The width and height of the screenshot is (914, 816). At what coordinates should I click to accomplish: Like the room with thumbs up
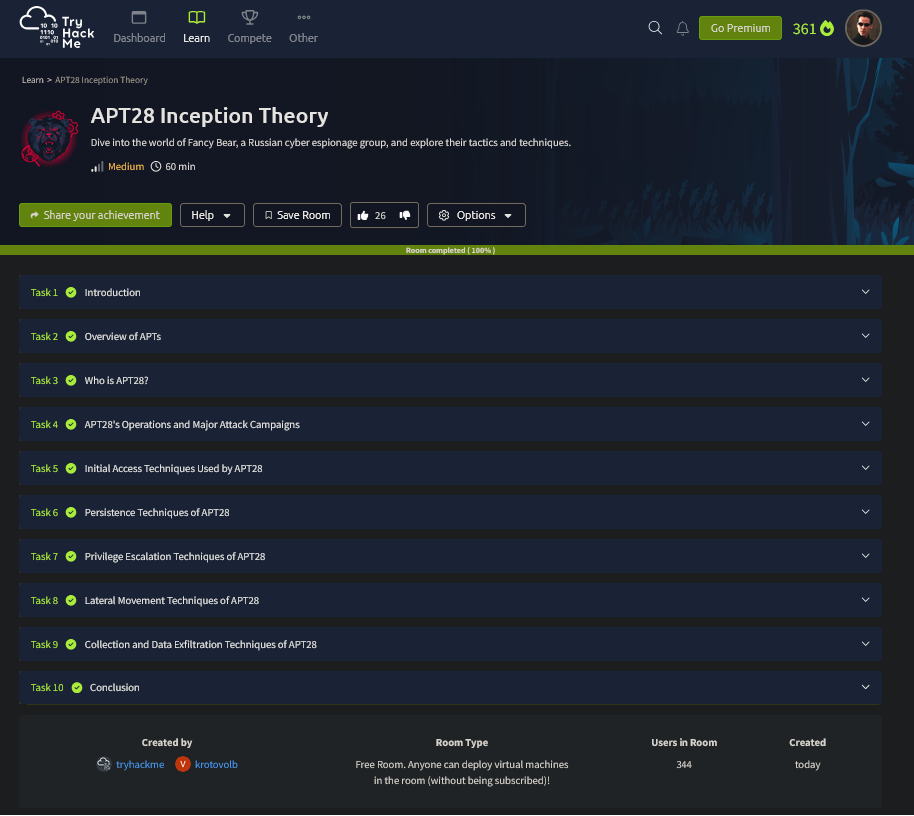pyautogui.click(x=363, y=215)
